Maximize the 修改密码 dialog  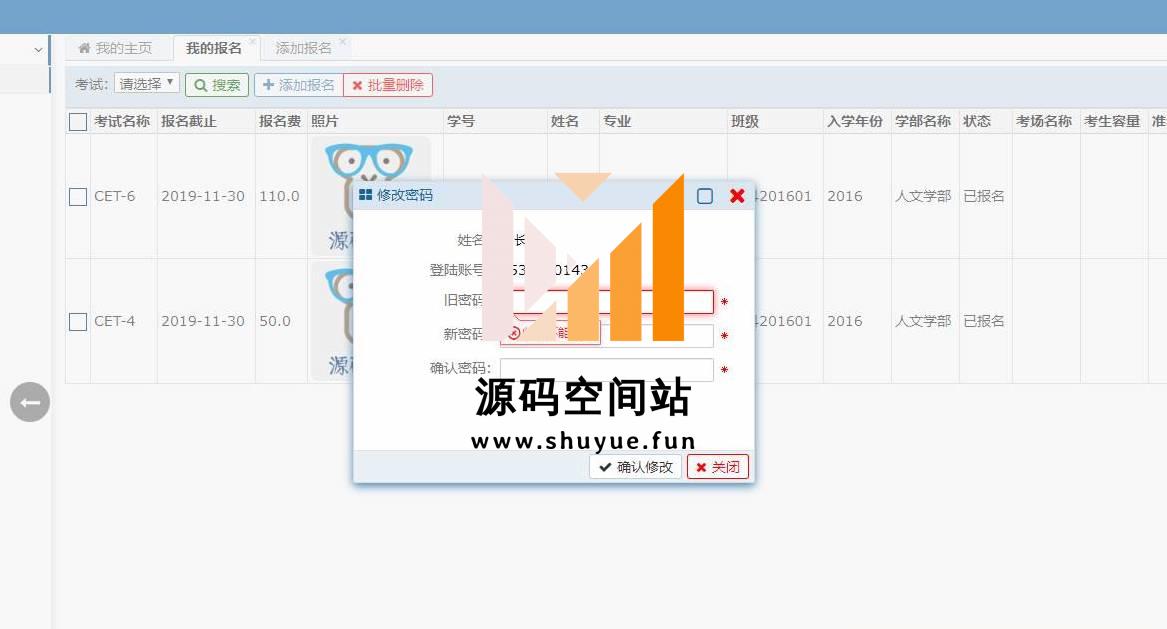point(705,196)
